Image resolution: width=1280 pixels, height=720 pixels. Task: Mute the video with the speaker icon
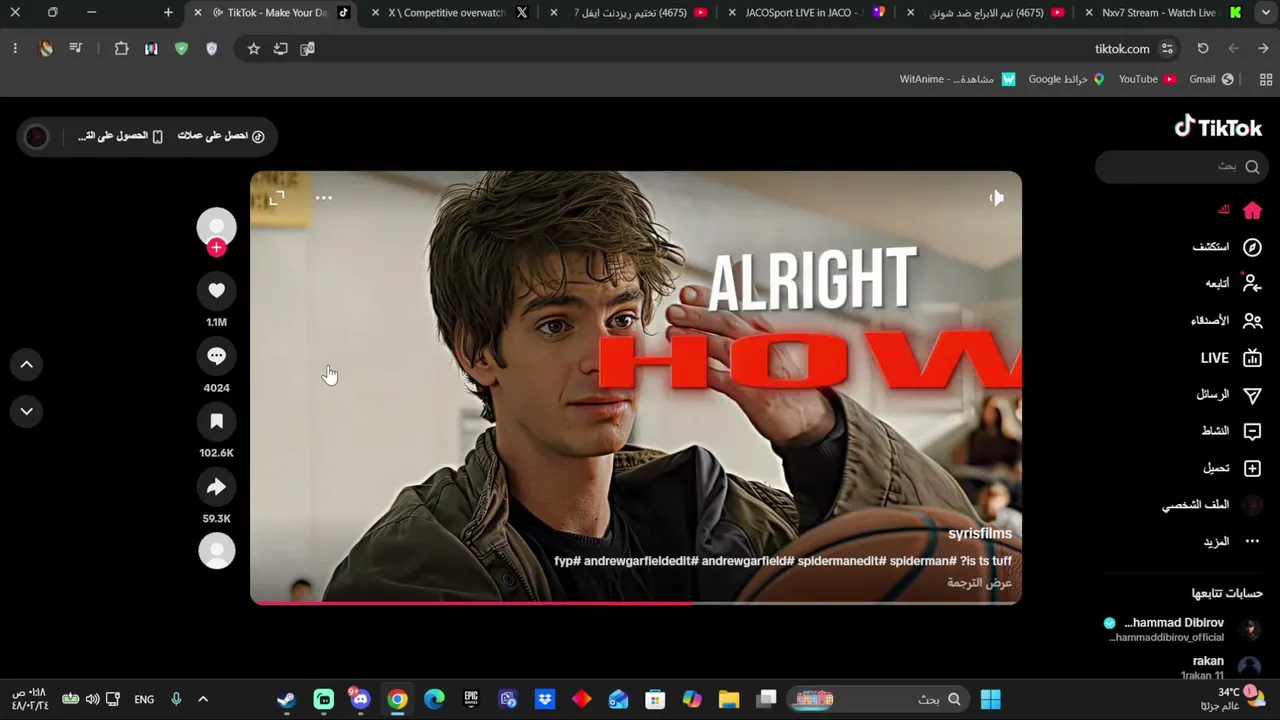tap(996, 198)
